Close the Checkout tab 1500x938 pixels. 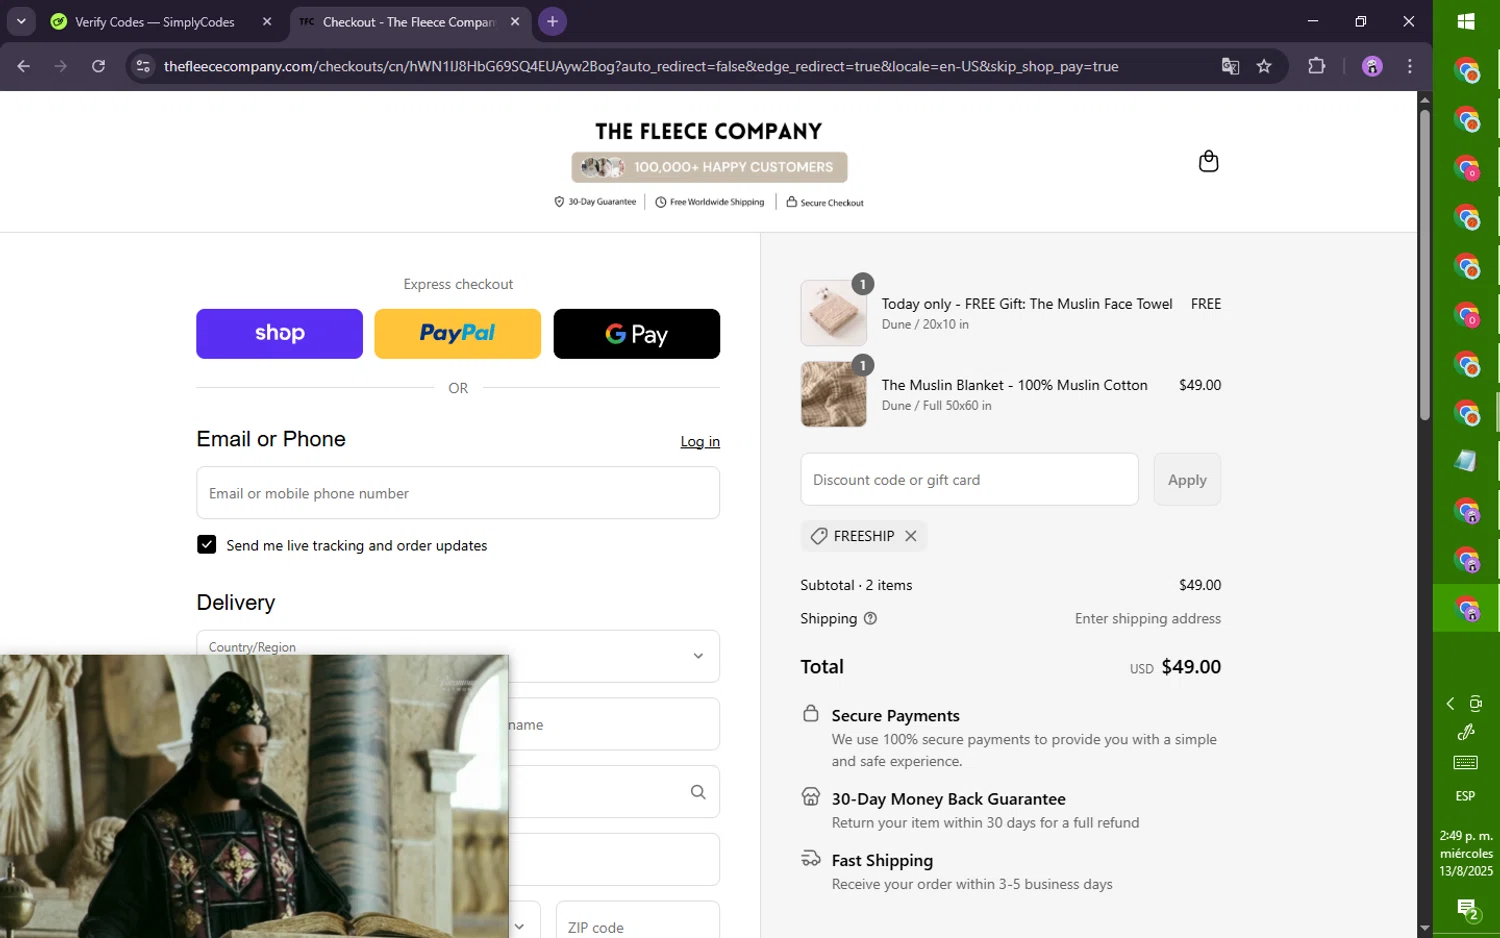tap(515, 21)
